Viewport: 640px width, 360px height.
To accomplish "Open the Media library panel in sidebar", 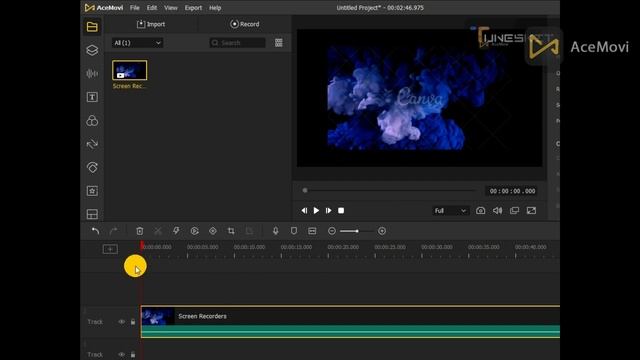I will click(92, 27).
